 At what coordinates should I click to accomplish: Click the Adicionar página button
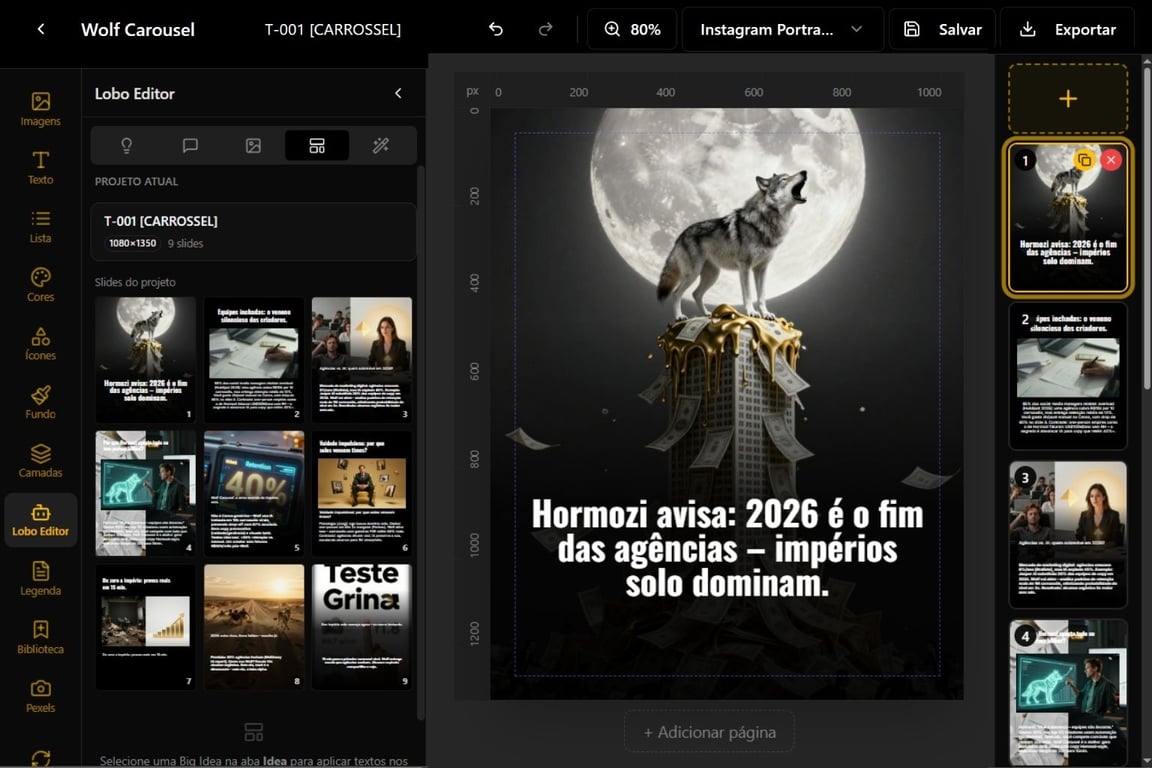coord(709,732)
